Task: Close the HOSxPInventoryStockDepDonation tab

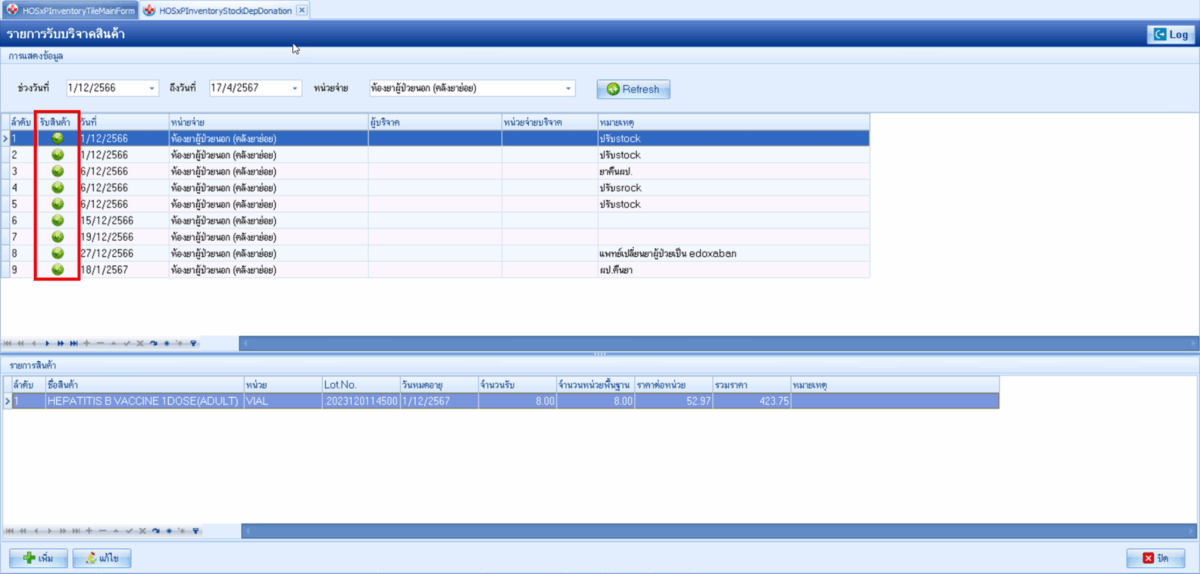Action: [x=301, y=10]
